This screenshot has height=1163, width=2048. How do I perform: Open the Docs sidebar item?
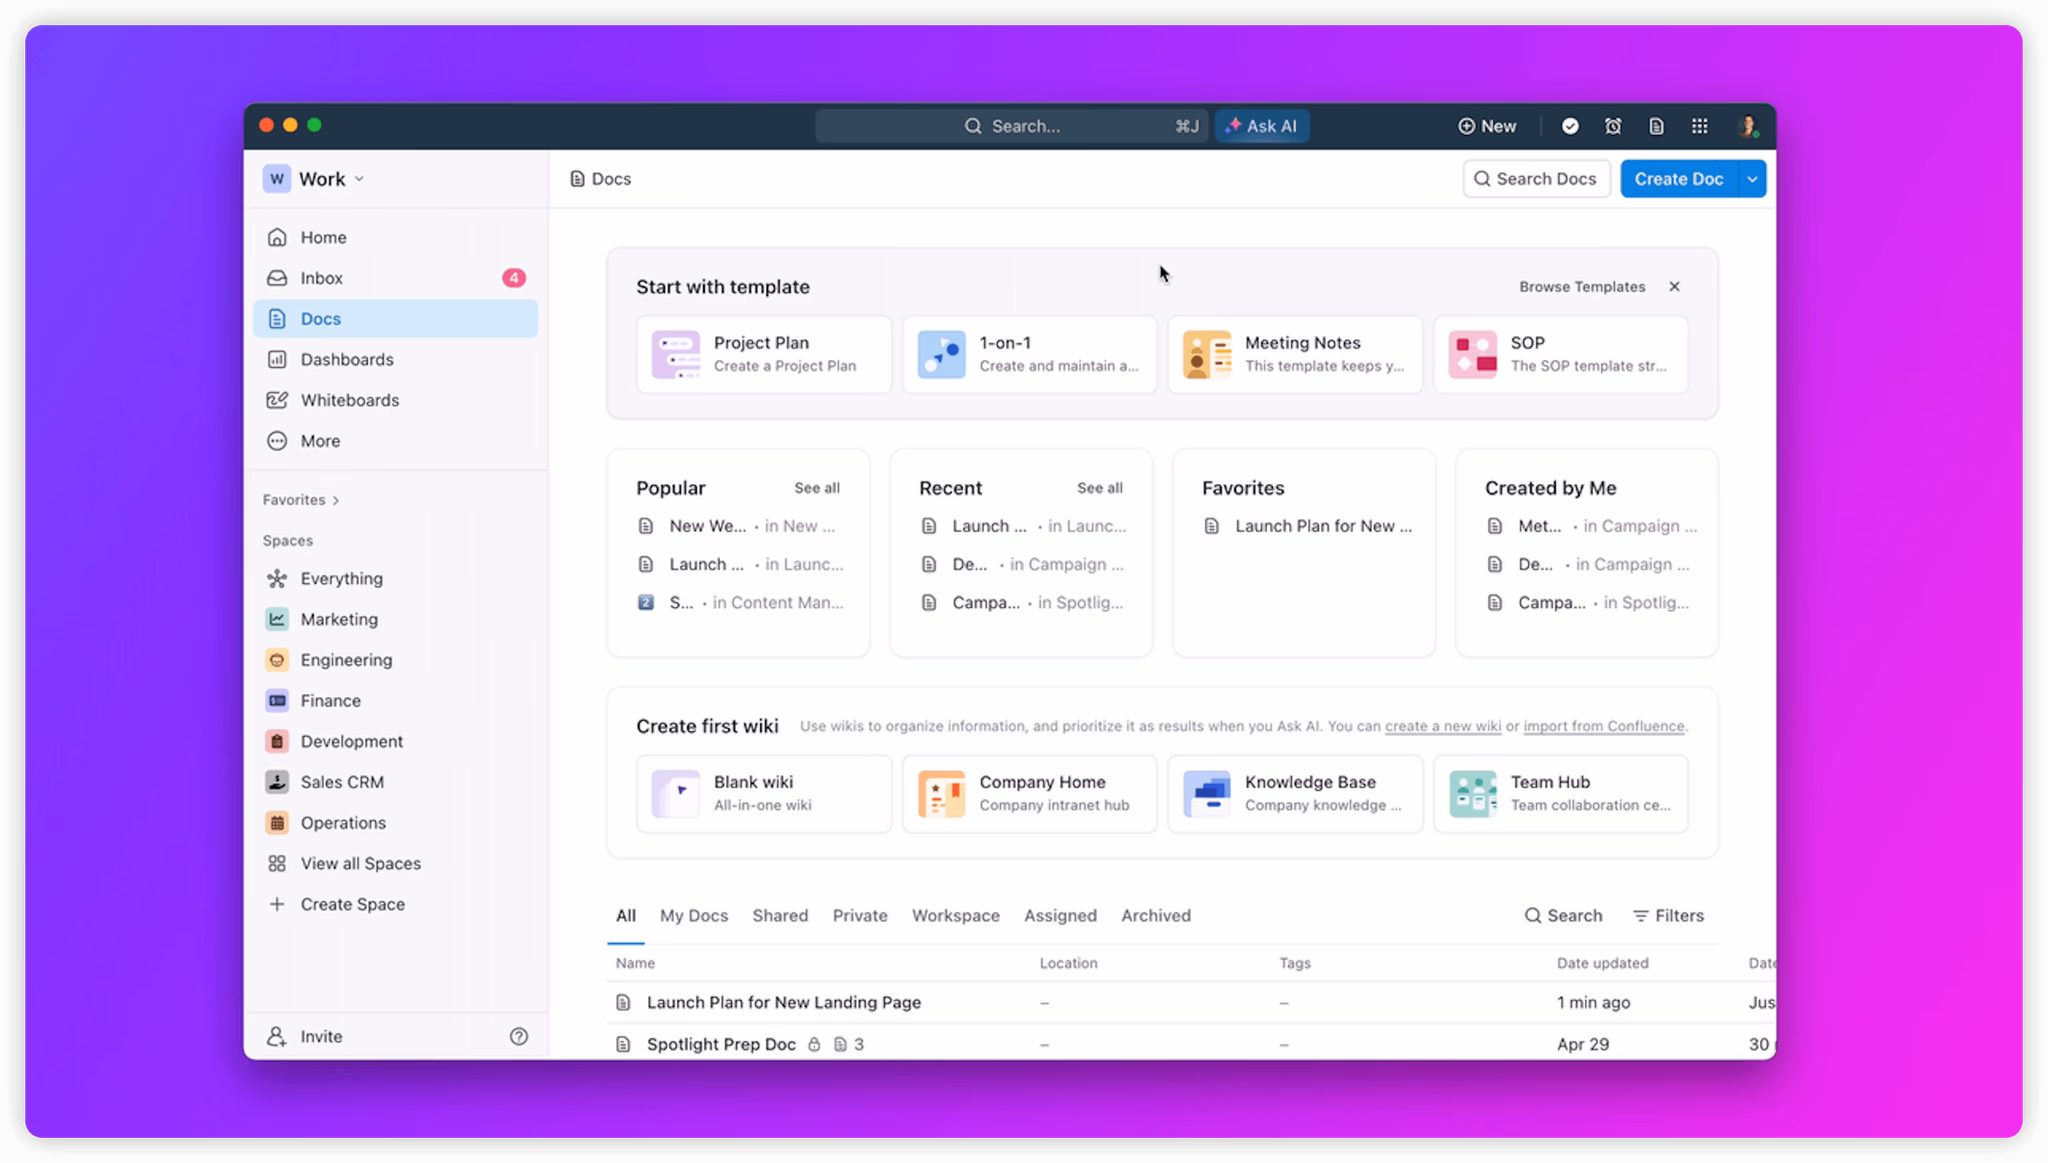(395, 319)
